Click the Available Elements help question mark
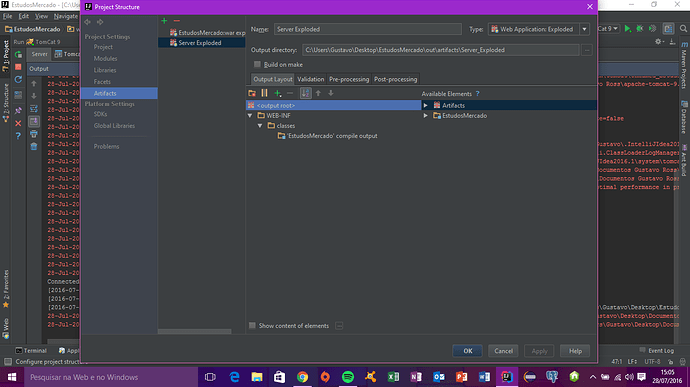This screenshot has width=690, height=387. tap(477, 94)
